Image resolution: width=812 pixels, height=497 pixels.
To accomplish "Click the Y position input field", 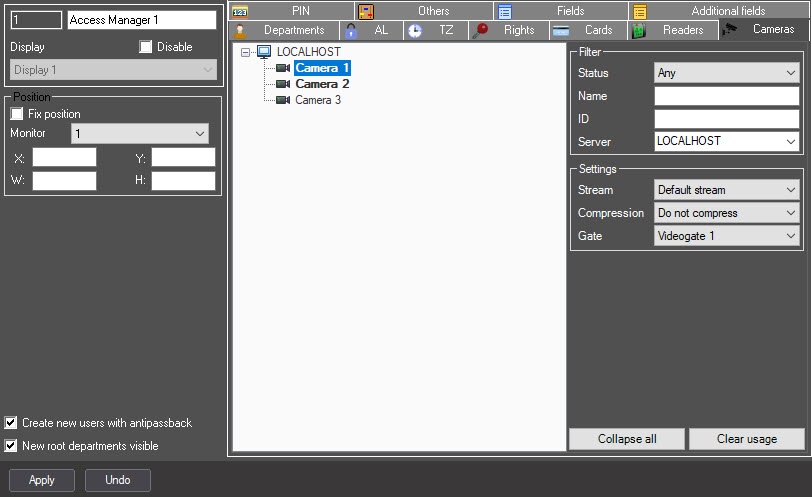I will (x=183, y=157).
